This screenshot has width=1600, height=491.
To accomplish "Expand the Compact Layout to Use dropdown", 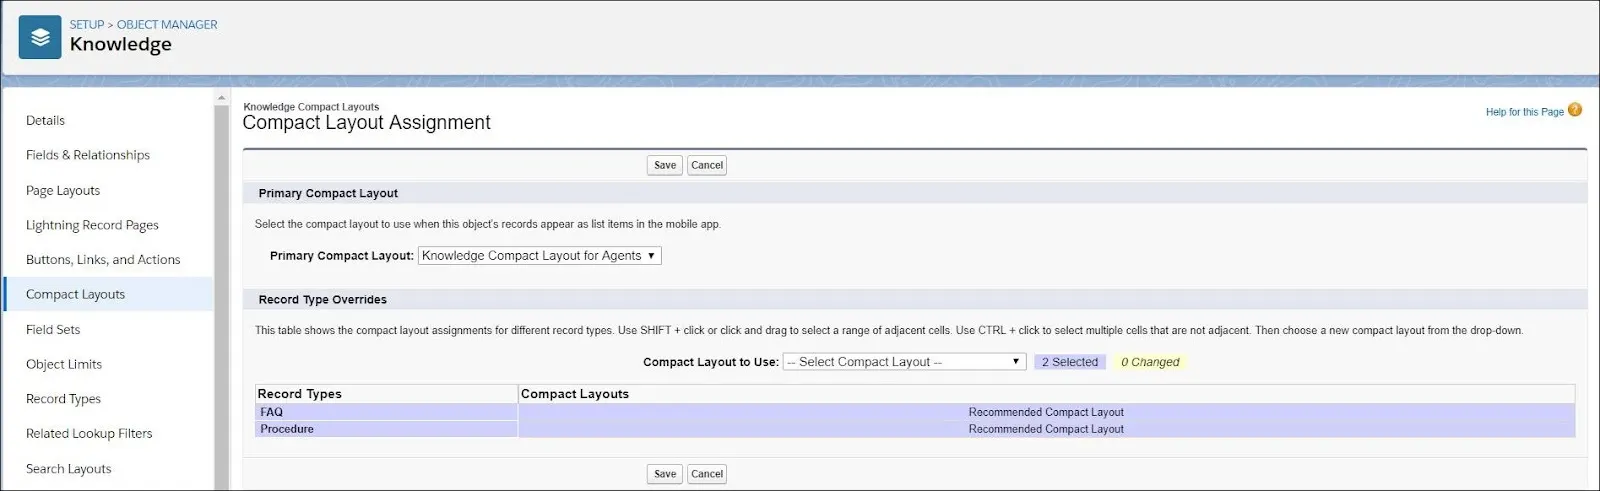I will pos(905,362).
